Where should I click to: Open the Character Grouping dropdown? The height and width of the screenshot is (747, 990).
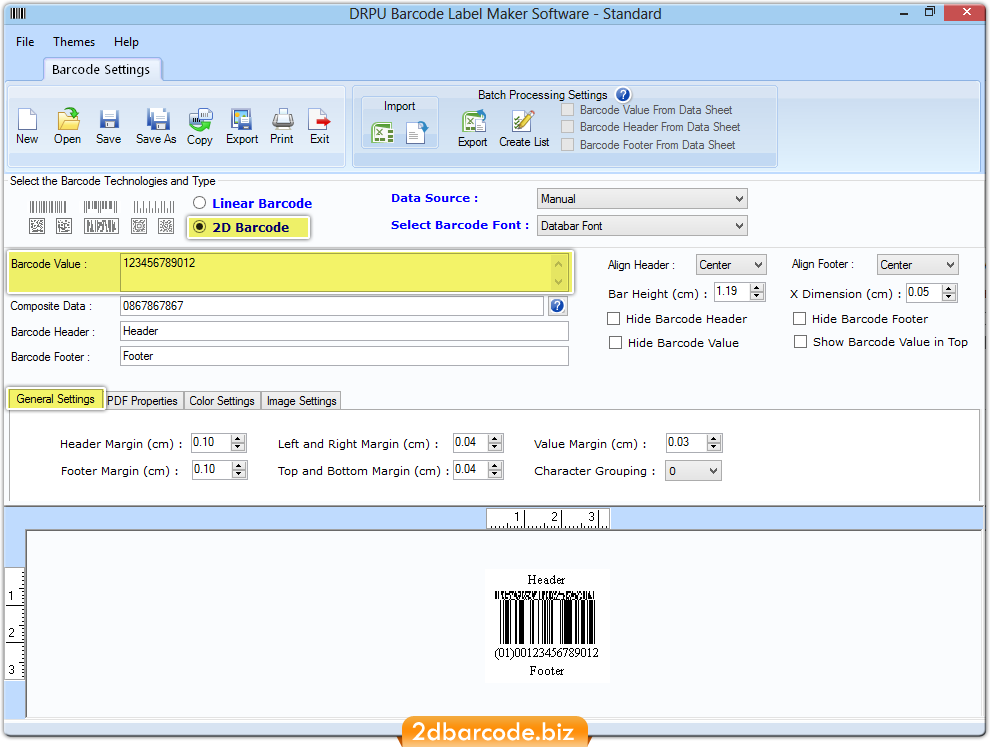(693, 471)
